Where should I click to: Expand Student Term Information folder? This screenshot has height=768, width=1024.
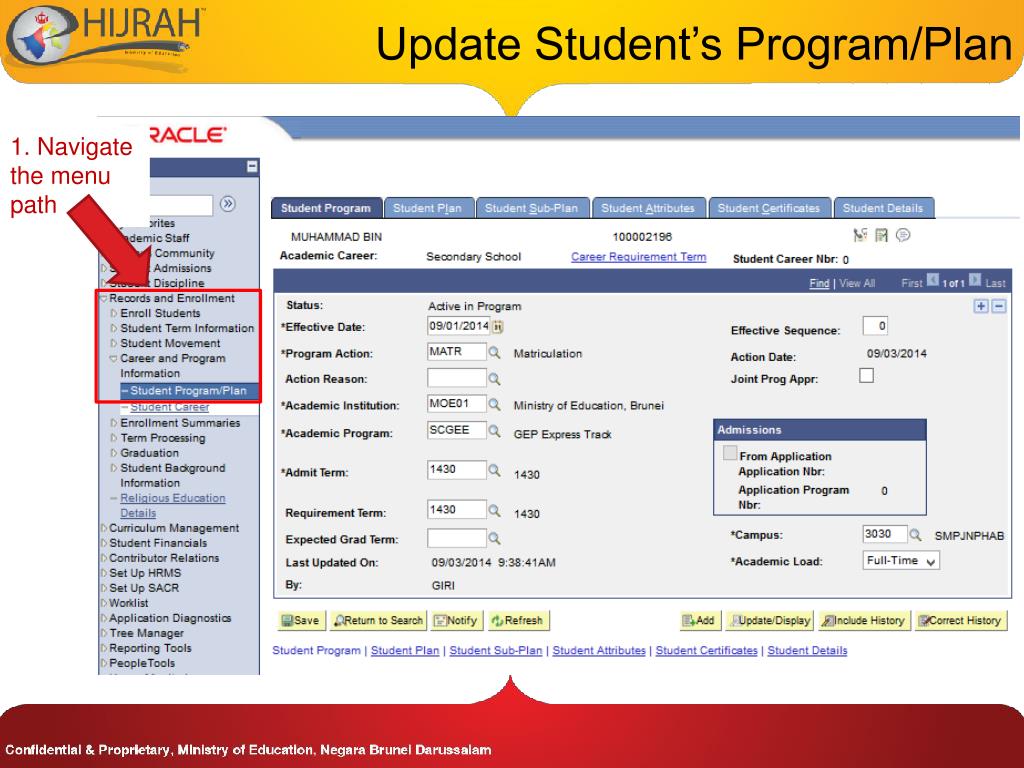(114, 328)
